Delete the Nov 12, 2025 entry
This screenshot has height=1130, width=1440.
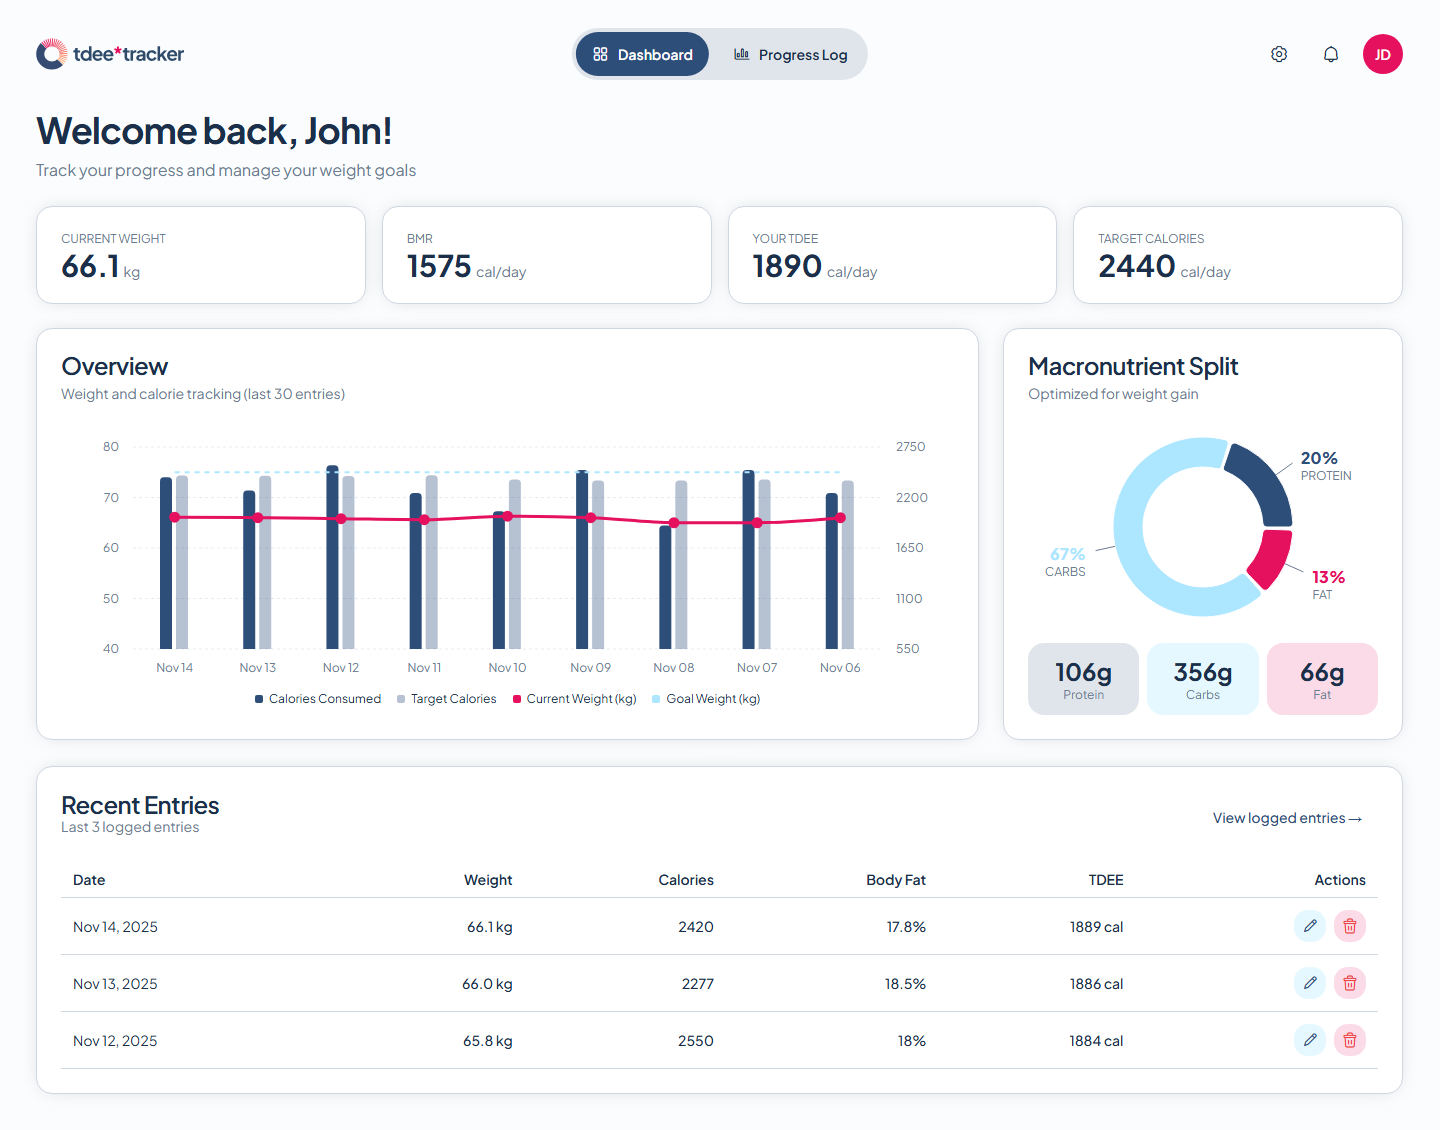click(1350, 1040)
